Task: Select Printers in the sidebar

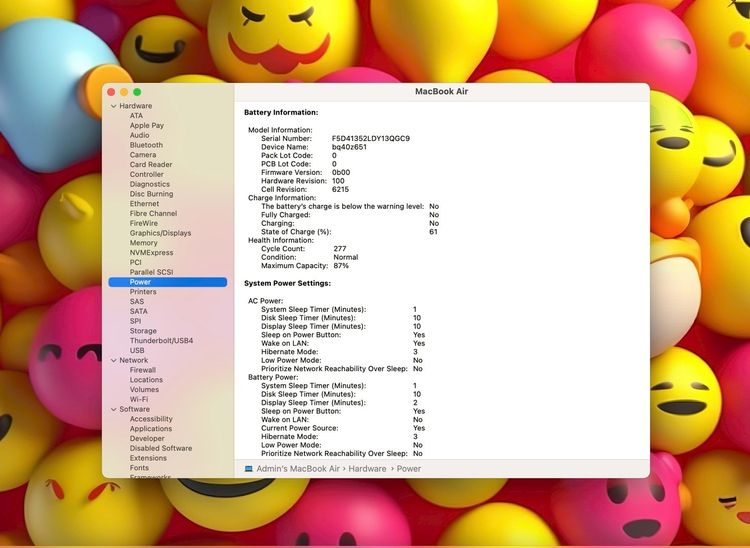Action: coord(143,292)
